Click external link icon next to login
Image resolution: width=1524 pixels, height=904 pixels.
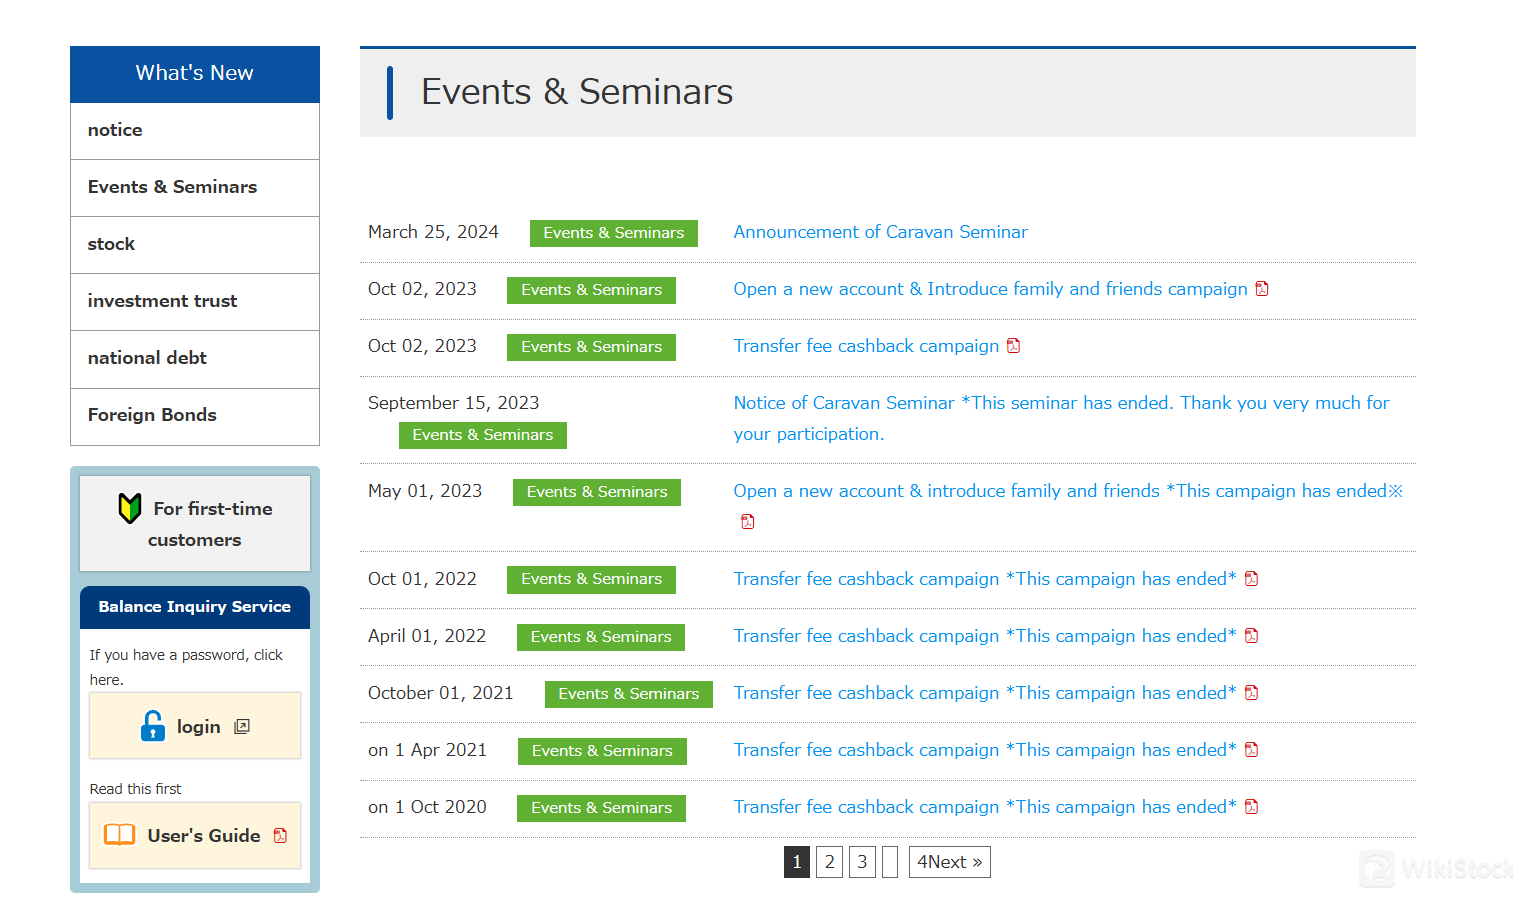pyautogui.click(x=242, y=727)
